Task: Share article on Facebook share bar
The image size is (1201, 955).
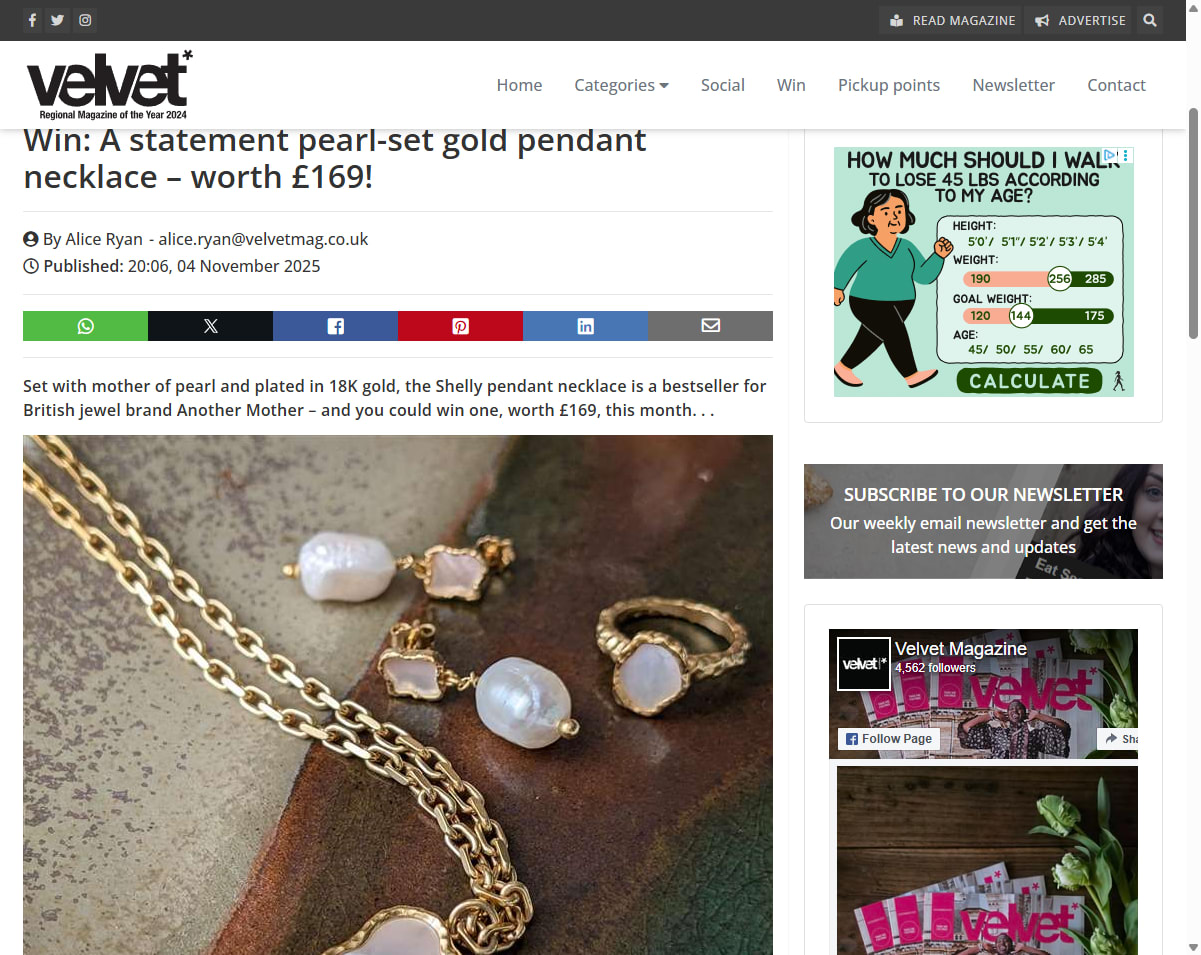Action: click(x=335, y=326)
